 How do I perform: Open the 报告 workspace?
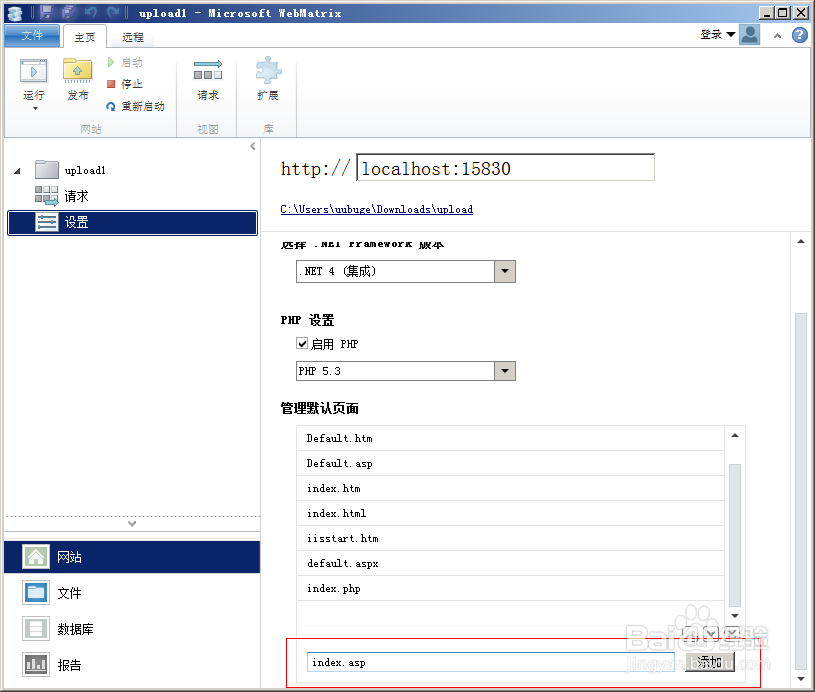pos(132,664)
